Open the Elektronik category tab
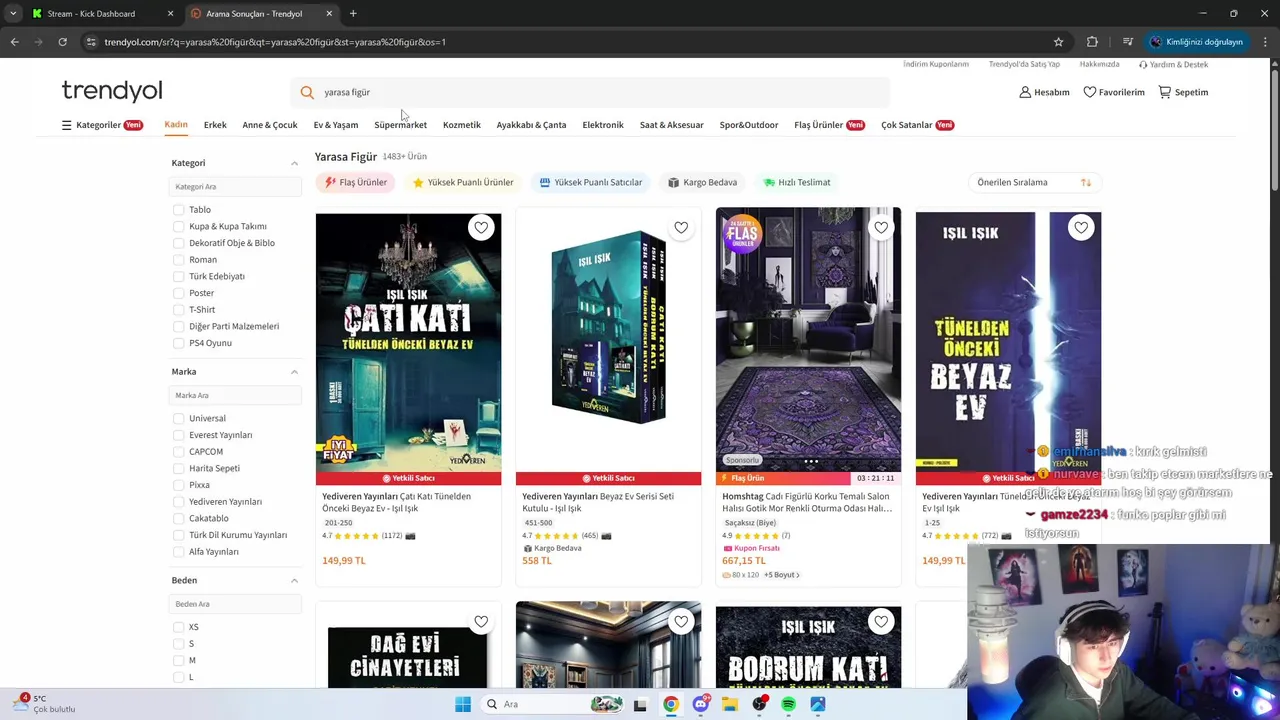Image resolution: width=1280 pixels, height=720 pixels. click(603, 125)
